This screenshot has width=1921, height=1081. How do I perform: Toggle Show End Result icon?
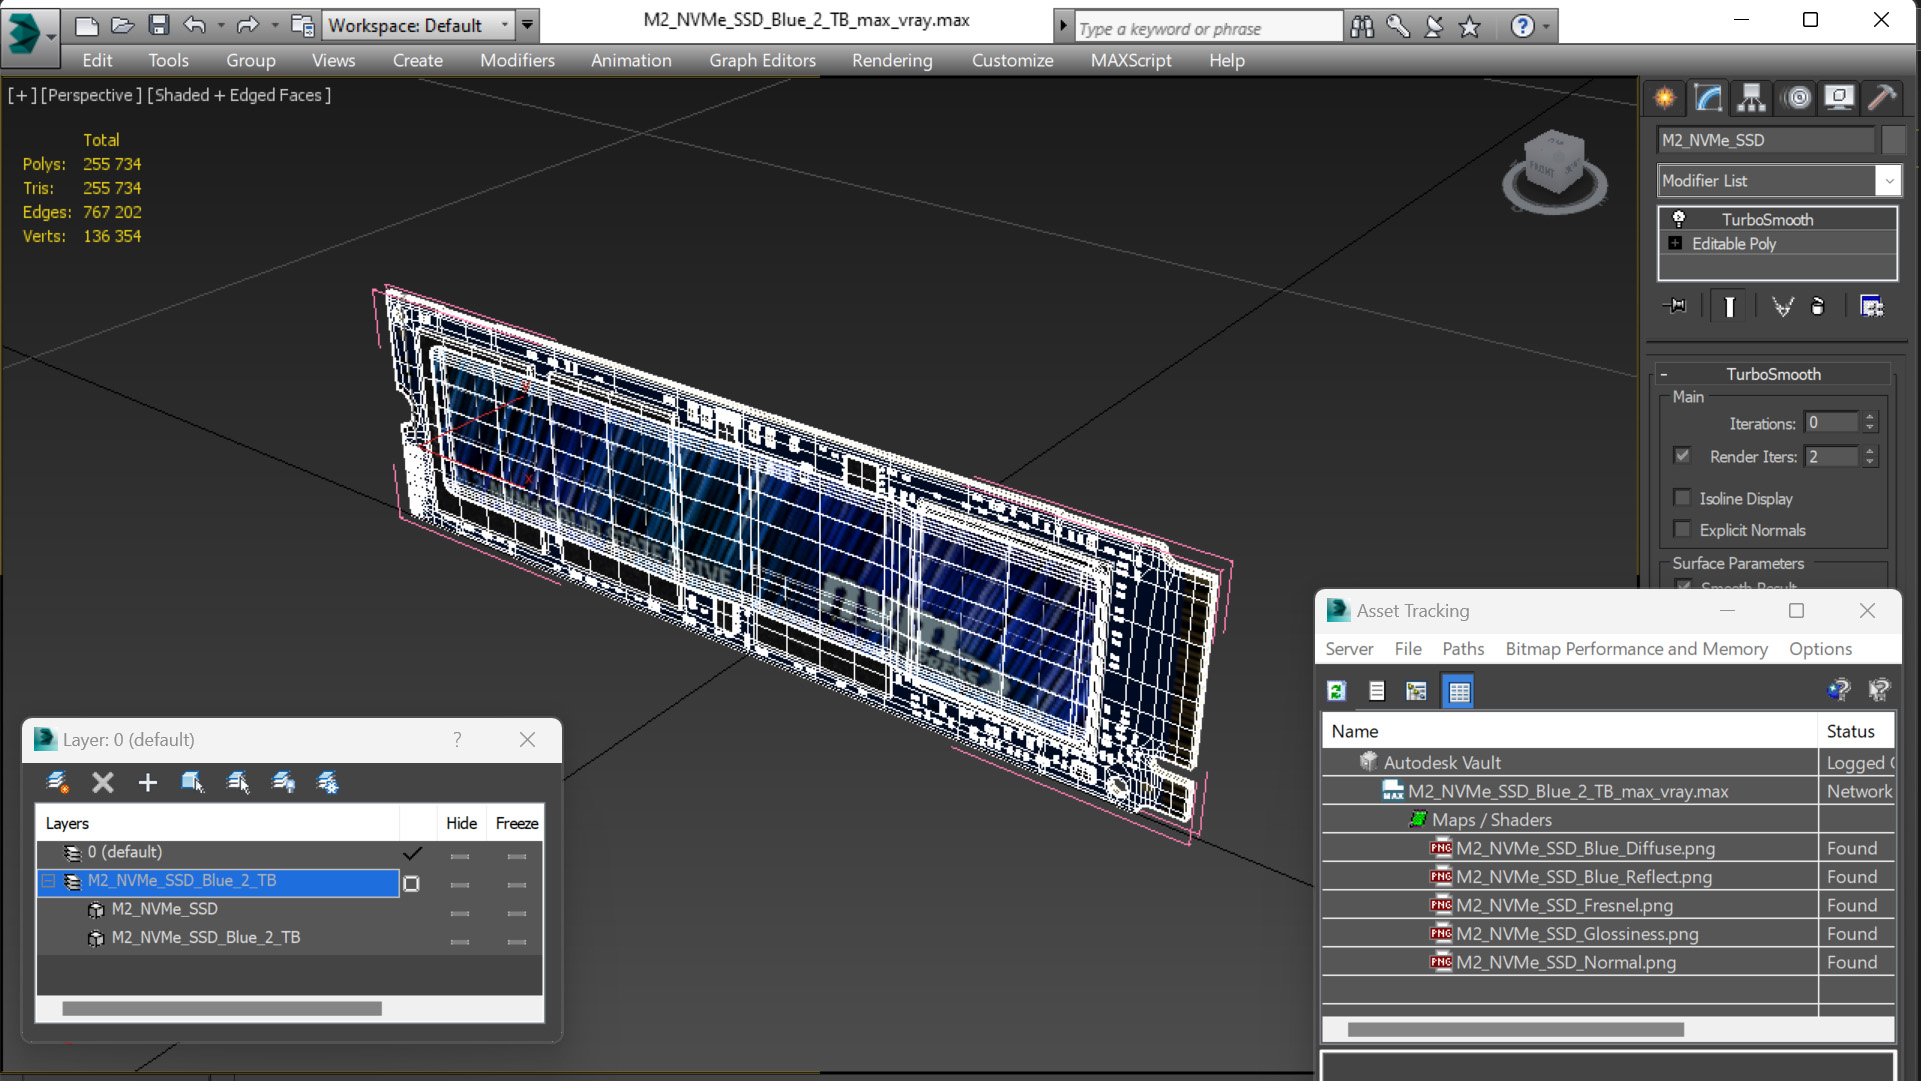point(1729,306)
